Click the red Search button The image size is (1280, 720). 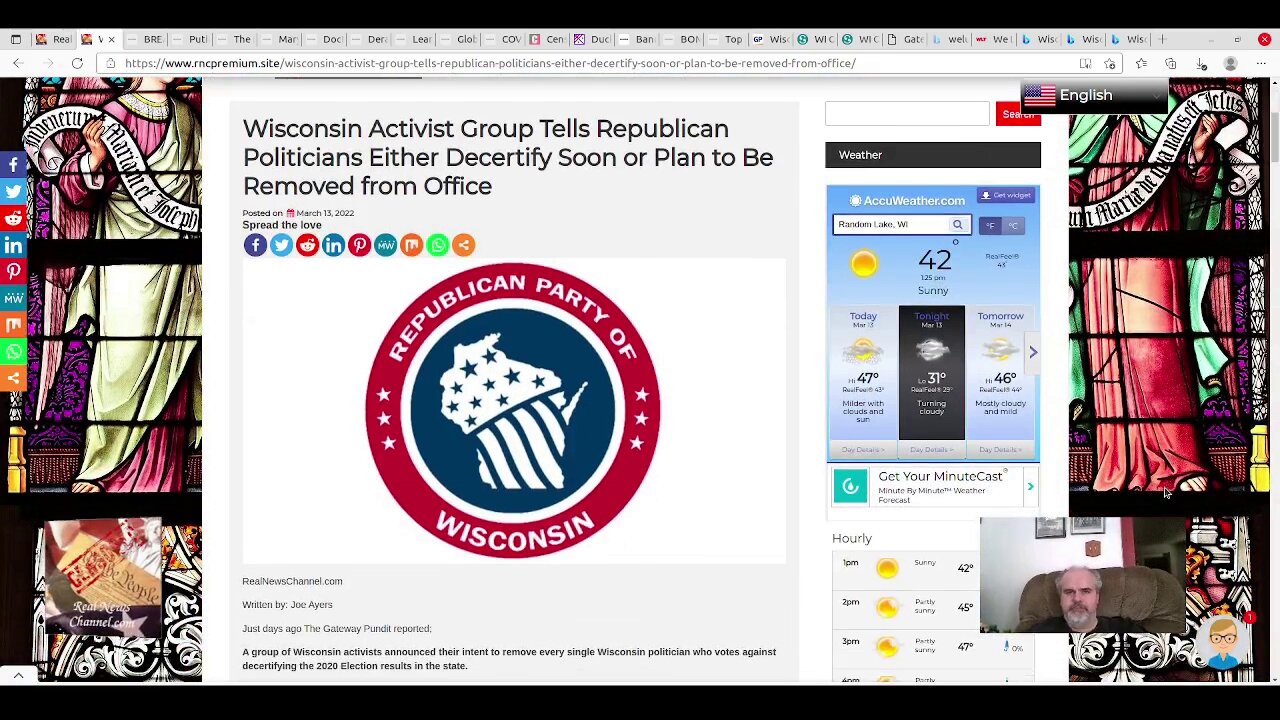point(1018,114)
